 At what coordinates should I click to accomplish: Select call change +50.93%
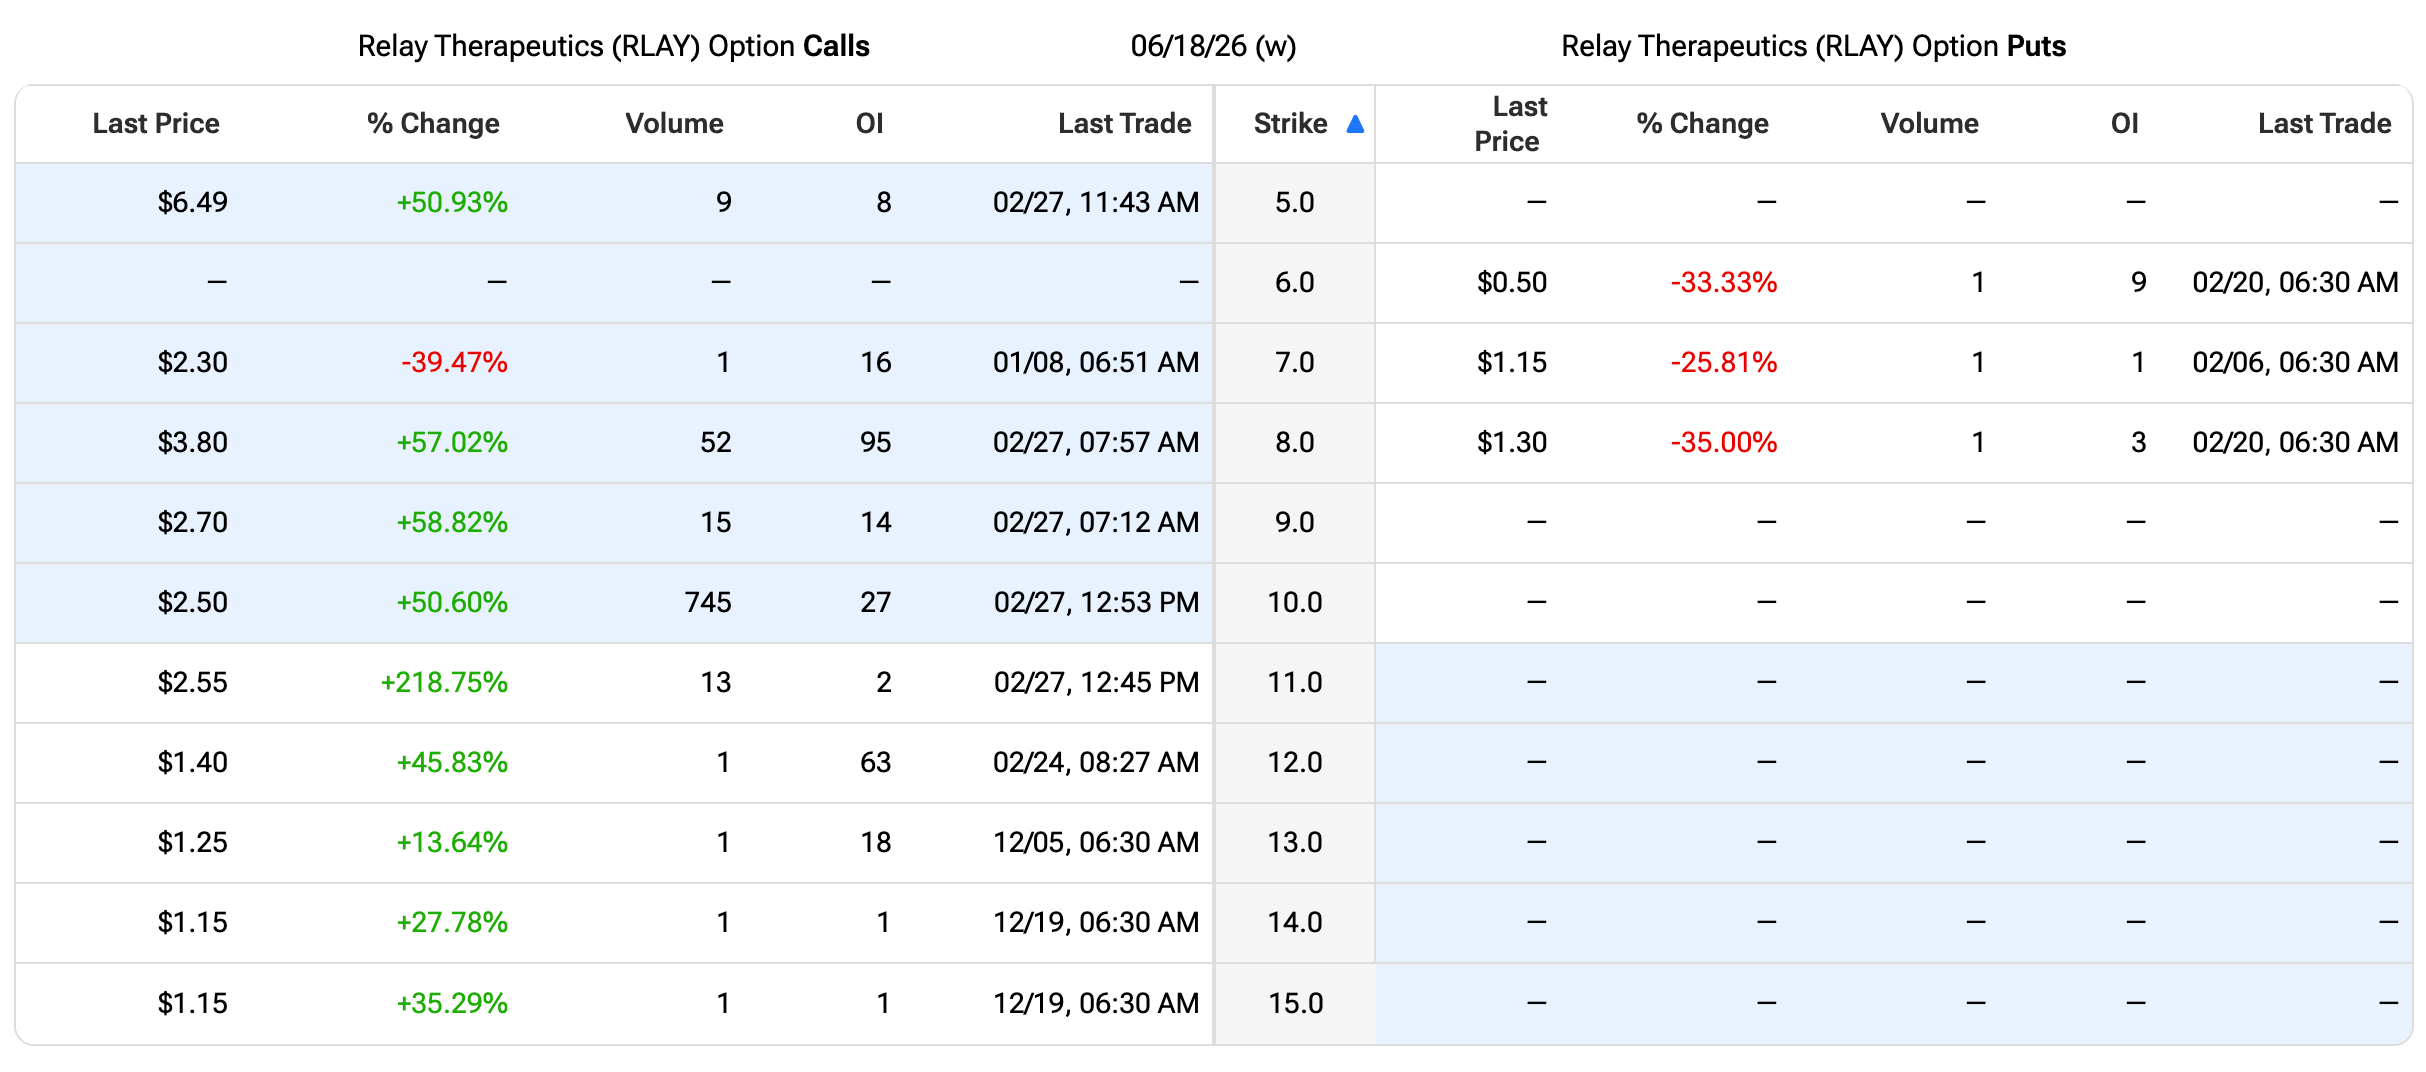pyautogui.click(x=452, y=203)
